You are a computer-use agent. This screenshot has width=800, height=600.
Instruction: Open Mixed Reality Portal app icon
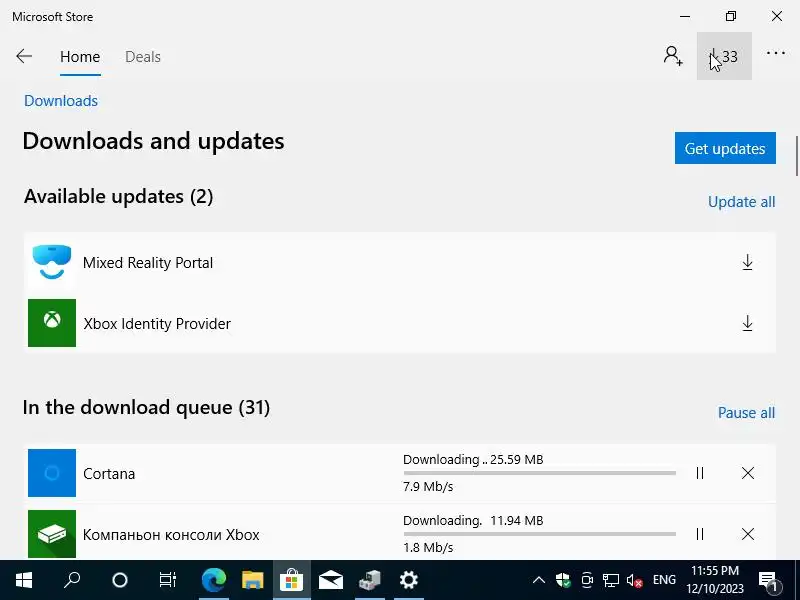(52, 262)
